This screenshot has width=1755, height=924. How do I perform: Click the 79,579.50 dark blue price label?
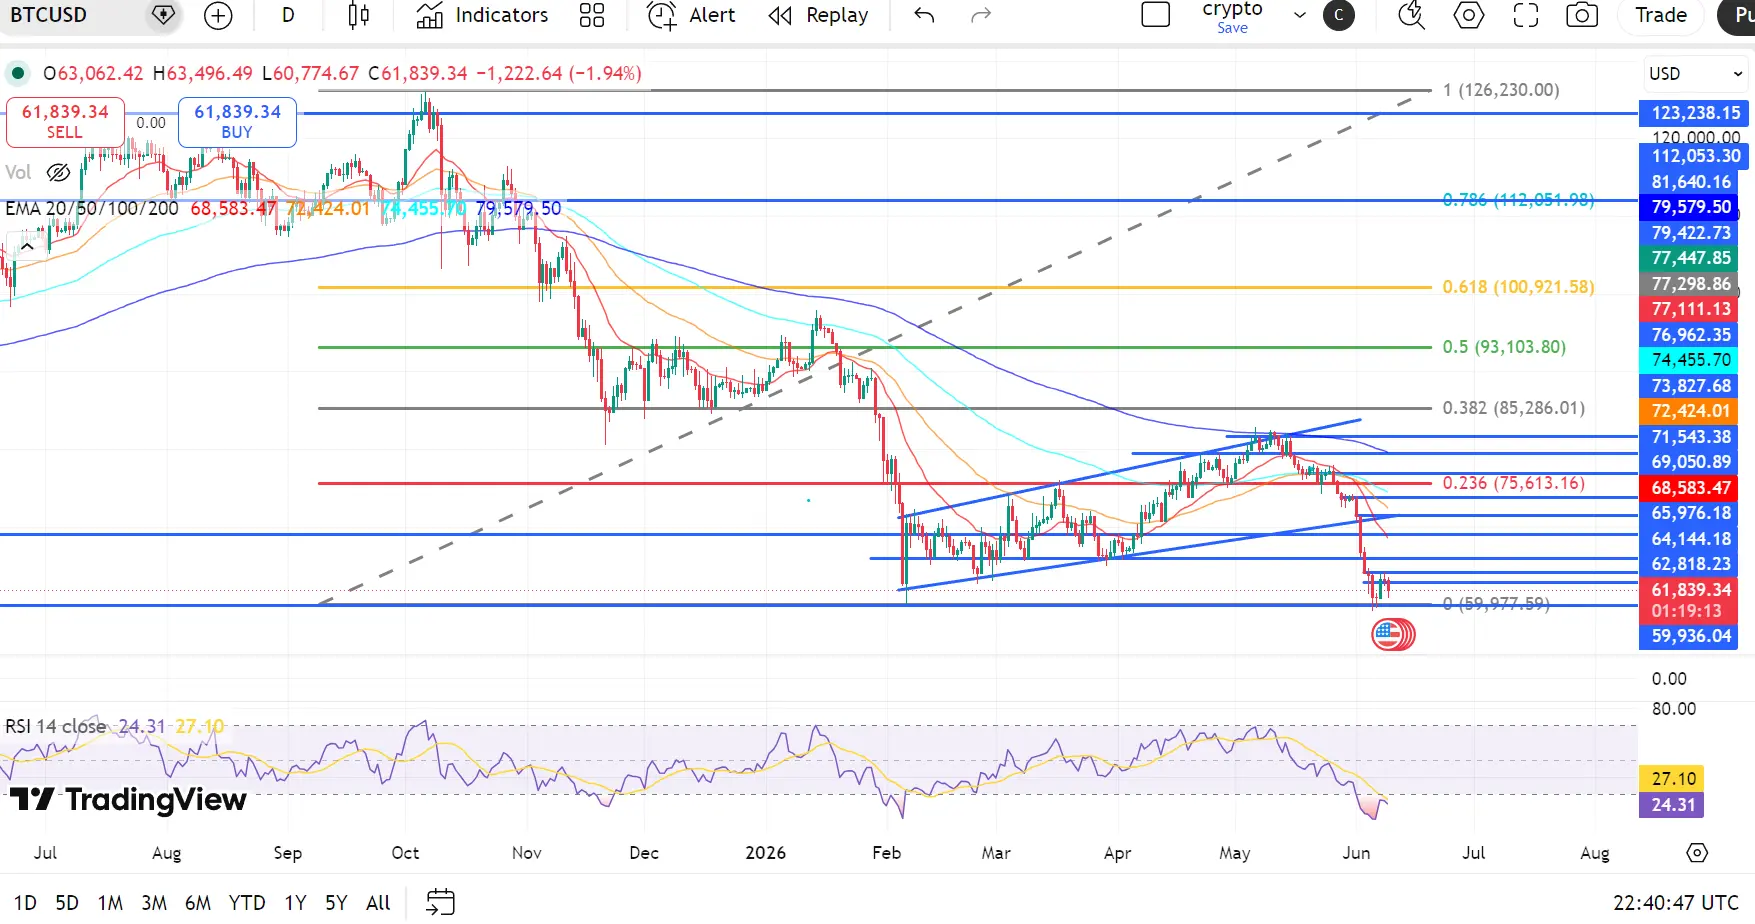point(1690,207)
